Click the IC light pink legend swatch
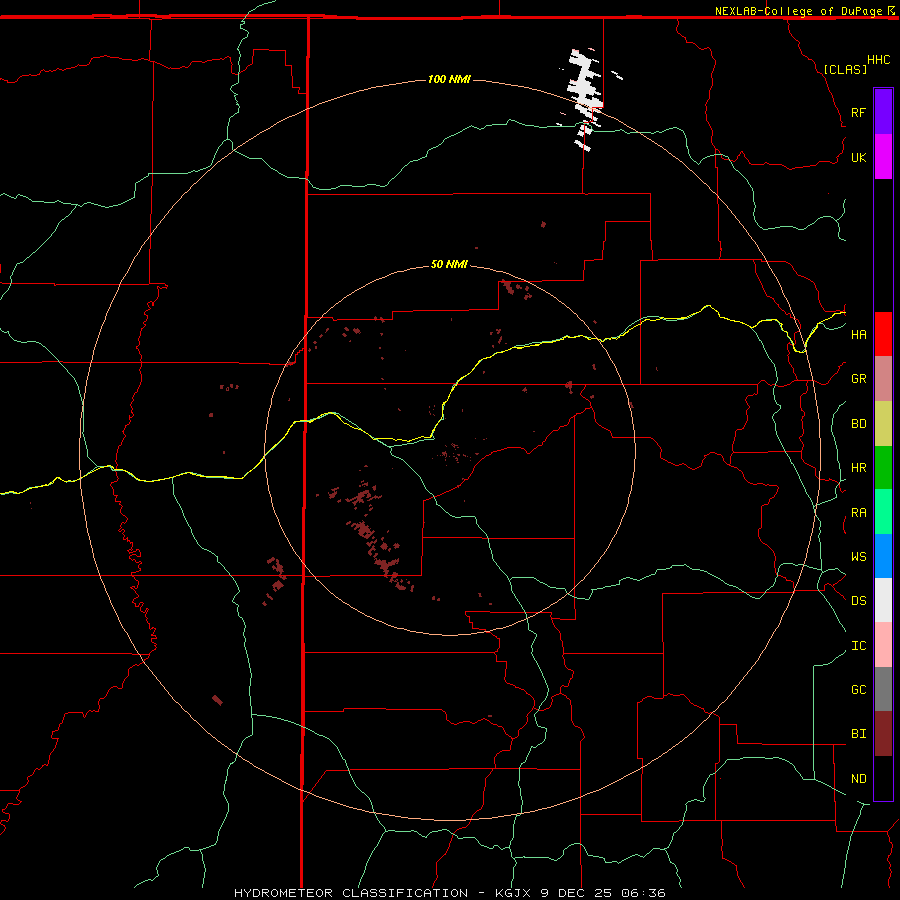900x900 pixels. pyautogui.click(x=883, y=645)
